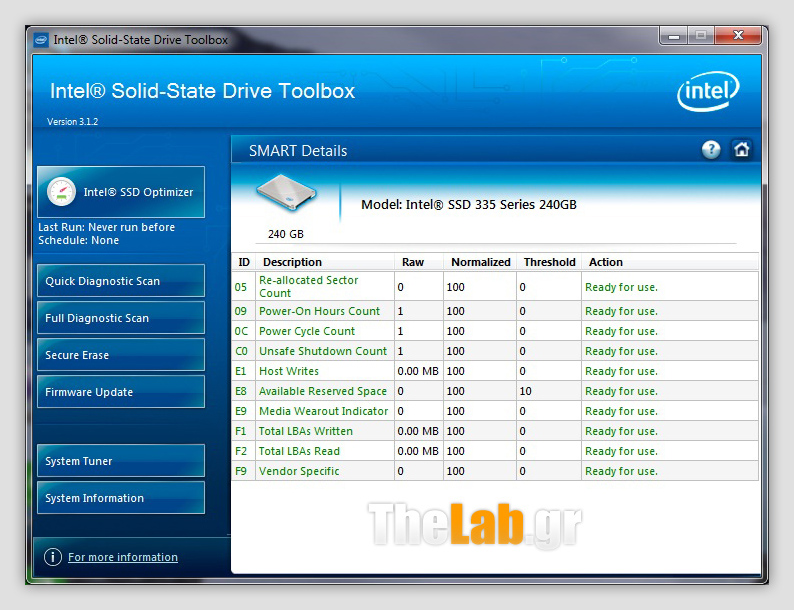
Task: Open System Tuner
Action: (121, 461)
